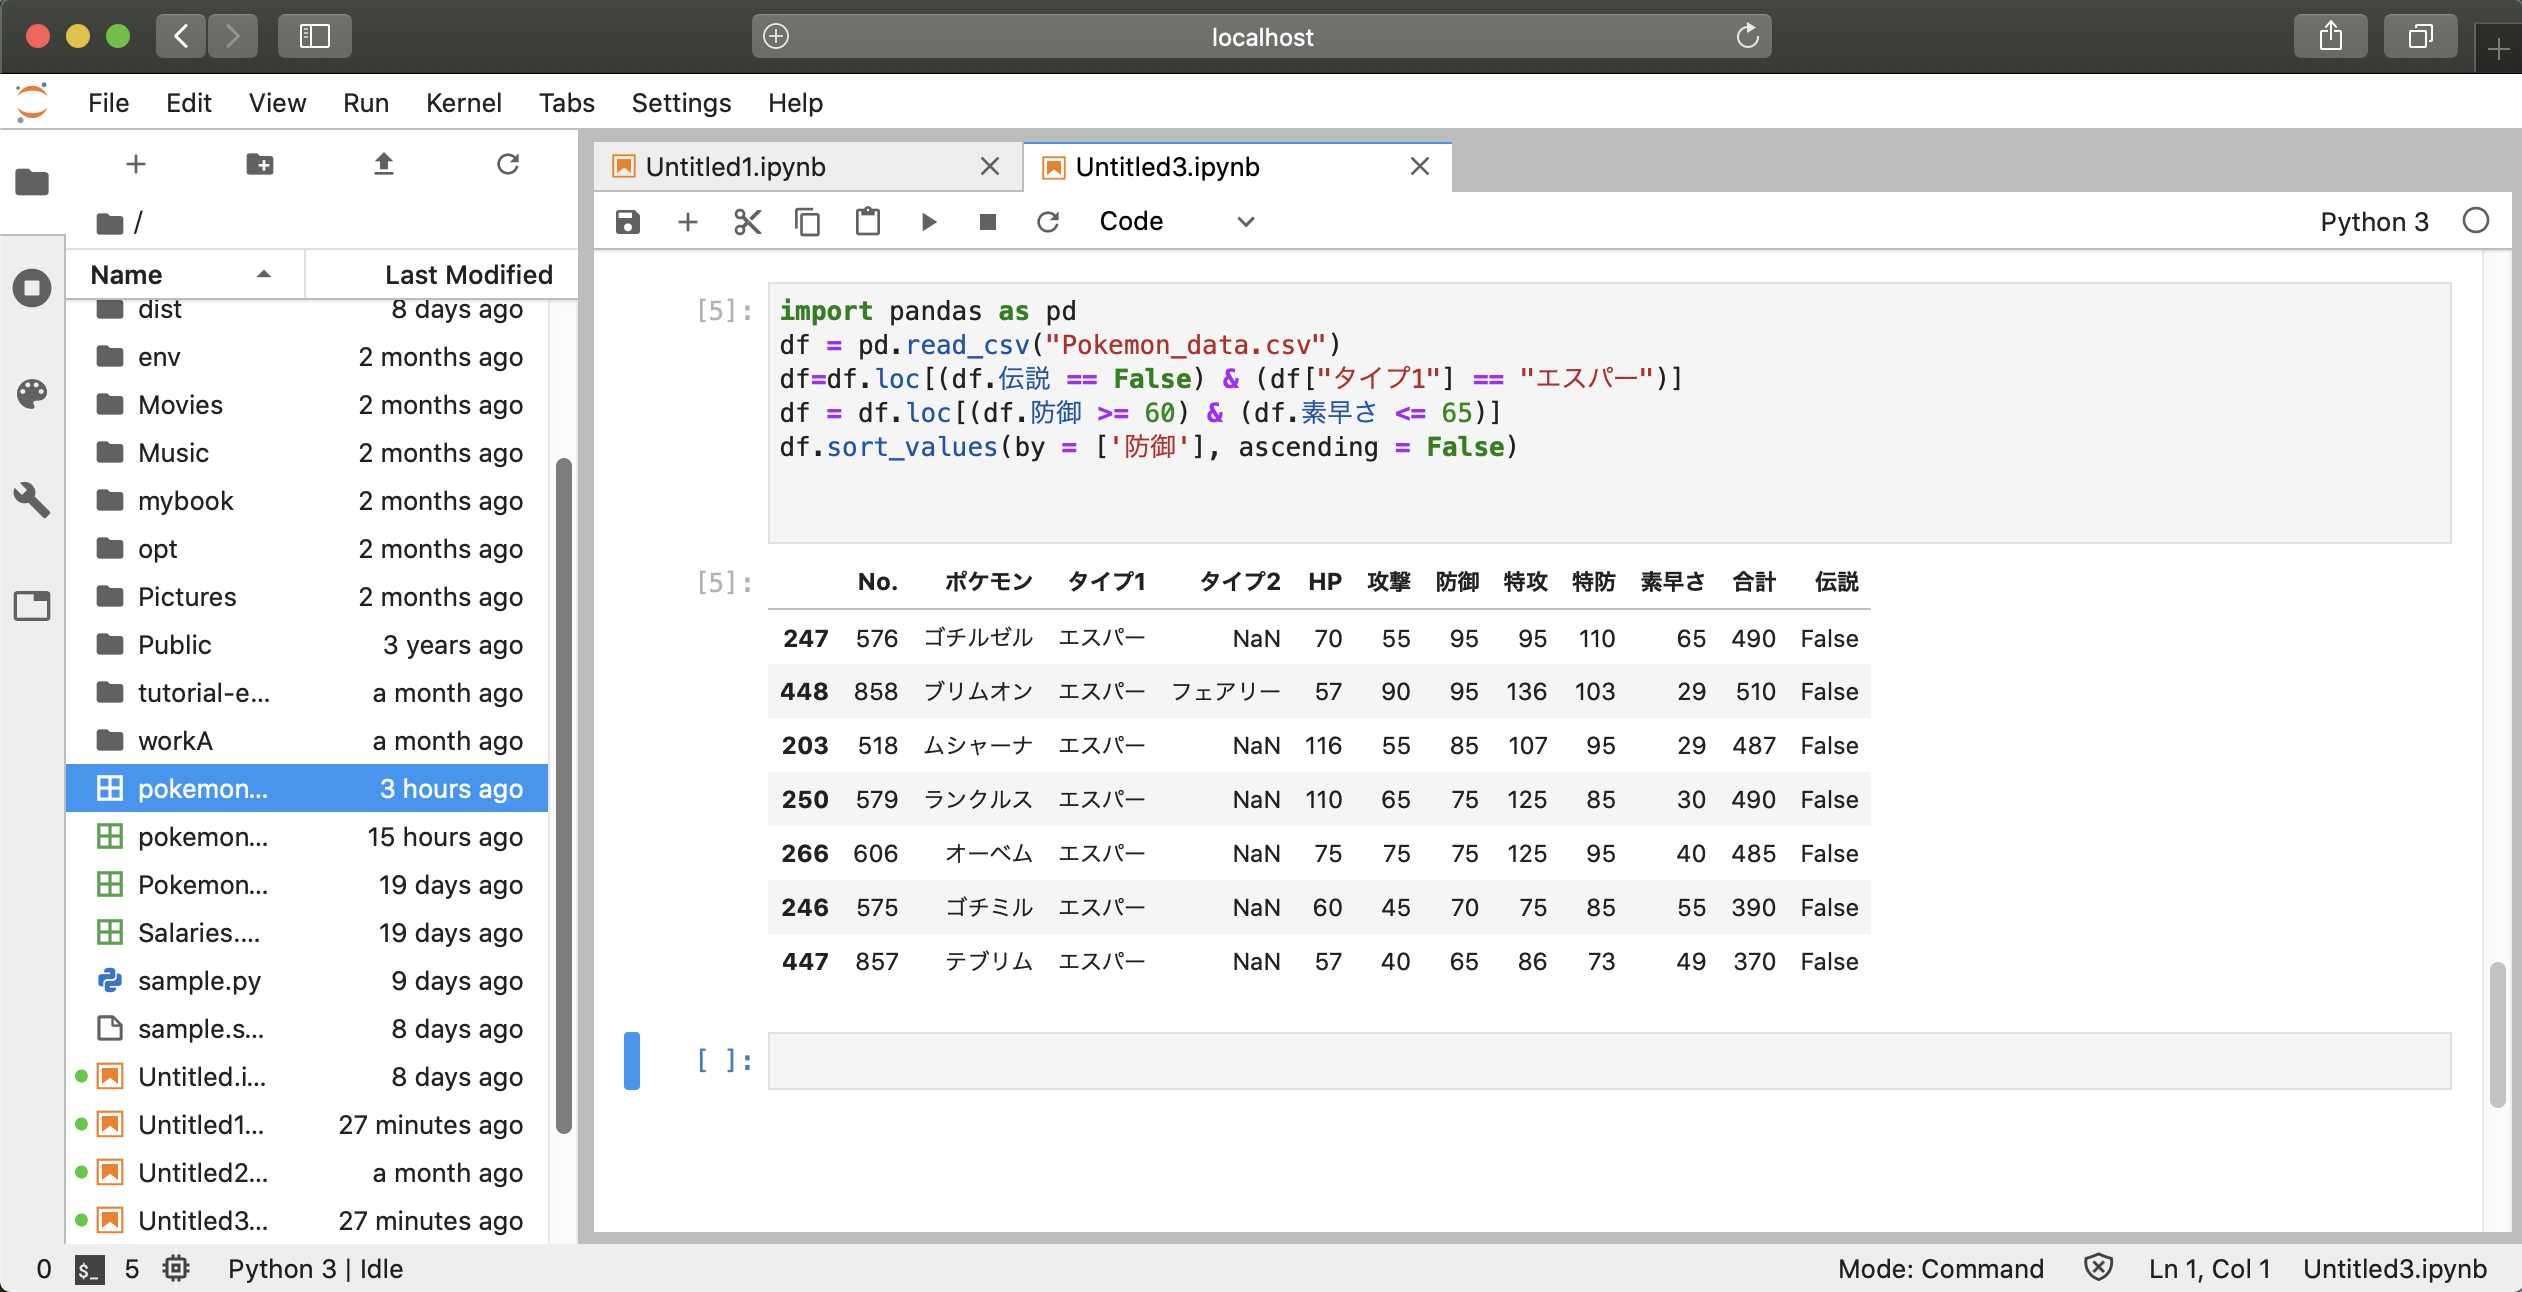Close the Untitled1.ipynb tab
This screenshot has width=2522, height=1292.
(989, 166)
